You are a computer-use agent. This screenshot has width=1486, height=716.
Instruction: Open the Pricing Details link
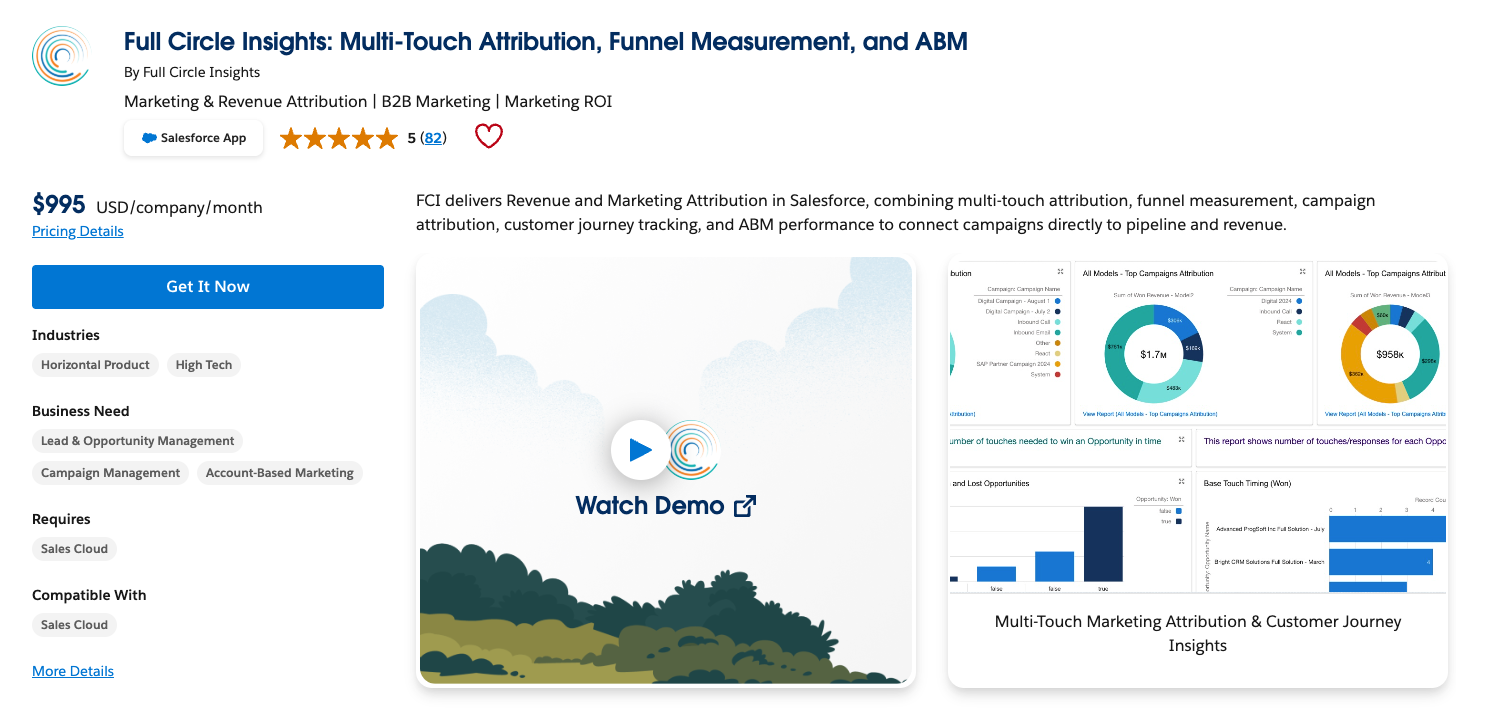pos(78,231)
